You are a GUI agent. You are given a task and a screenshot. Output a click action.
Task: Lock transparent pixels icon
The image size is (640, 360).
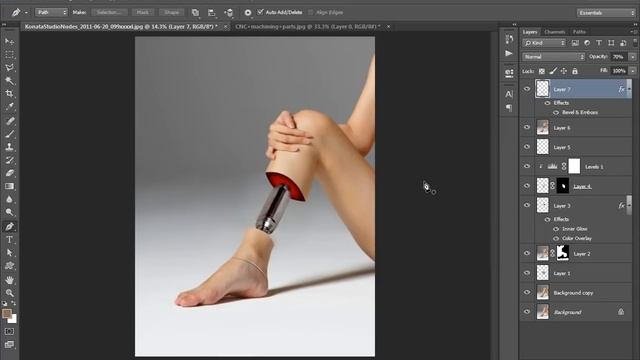pos(542,71)
